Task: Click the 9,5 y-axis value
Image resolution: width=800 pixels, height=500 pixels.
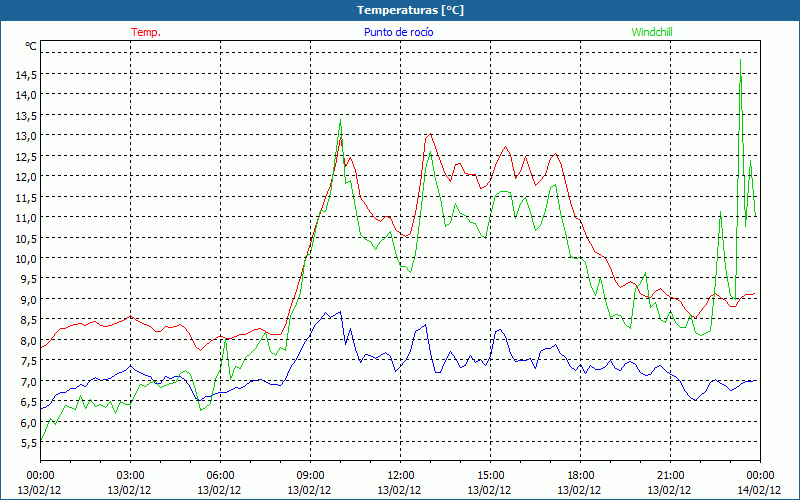Action: [x=29, y=279]
